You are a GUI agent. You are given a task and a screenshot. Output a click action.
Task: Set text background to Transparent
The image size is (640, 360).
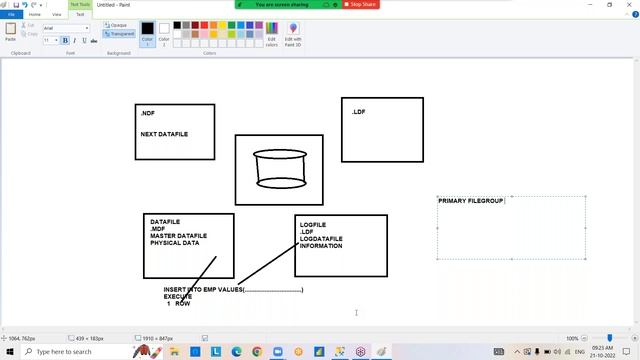coord(119,34)
